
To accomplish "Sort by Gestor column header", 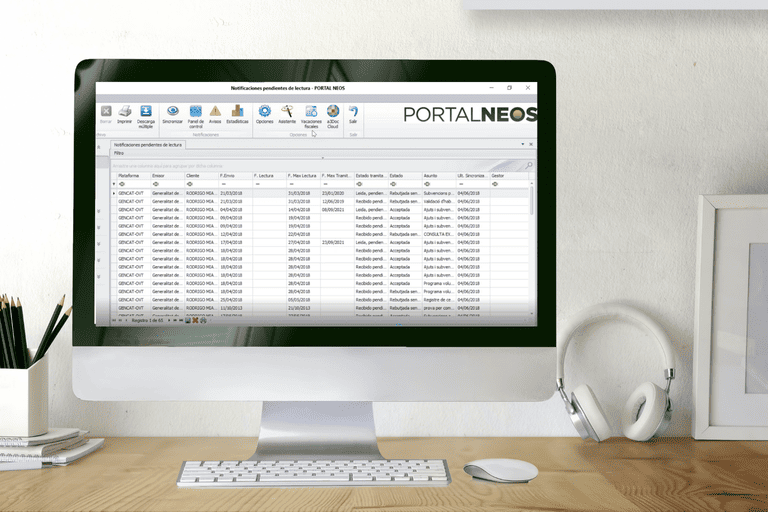I will (509, 175).
